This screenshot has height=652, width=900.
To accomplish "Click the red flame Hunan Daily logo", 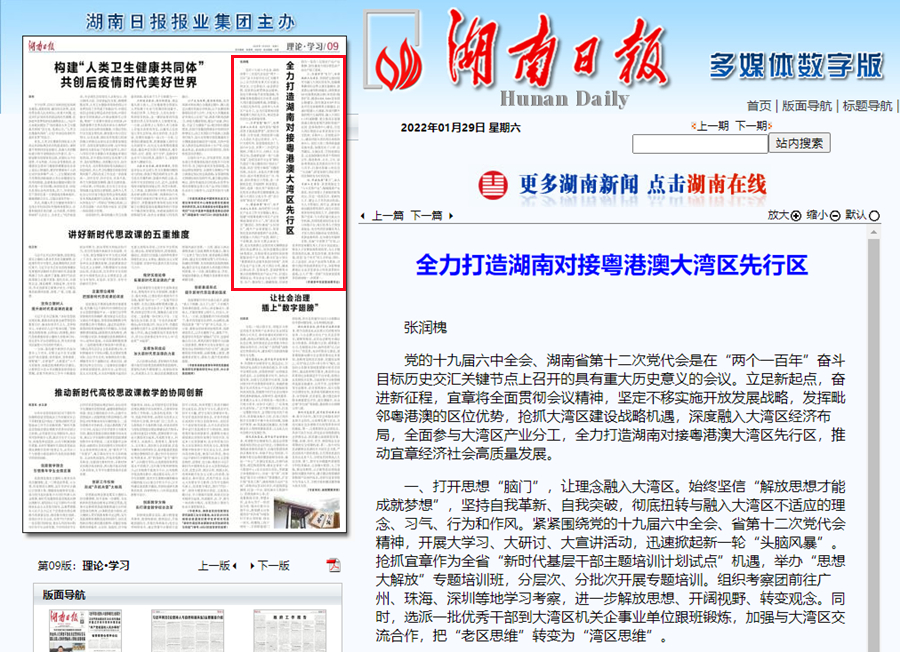I will [x=397, y=63].
